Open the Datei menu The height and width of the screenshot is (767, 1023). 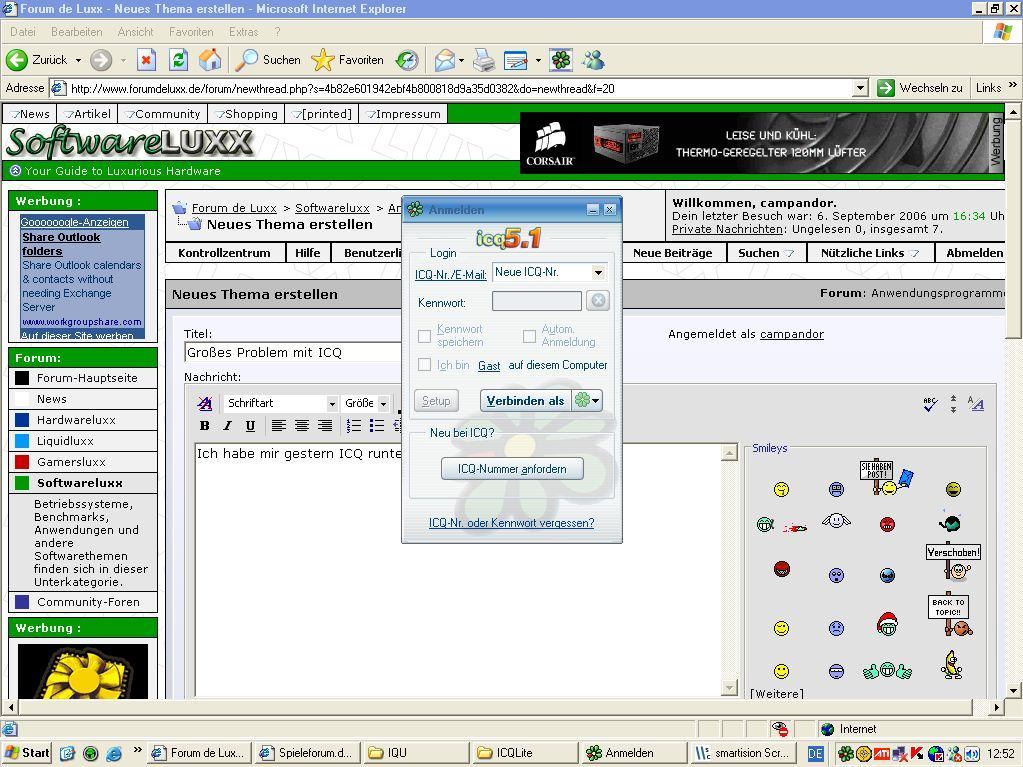pyautogui.click(x=23, y=32)
